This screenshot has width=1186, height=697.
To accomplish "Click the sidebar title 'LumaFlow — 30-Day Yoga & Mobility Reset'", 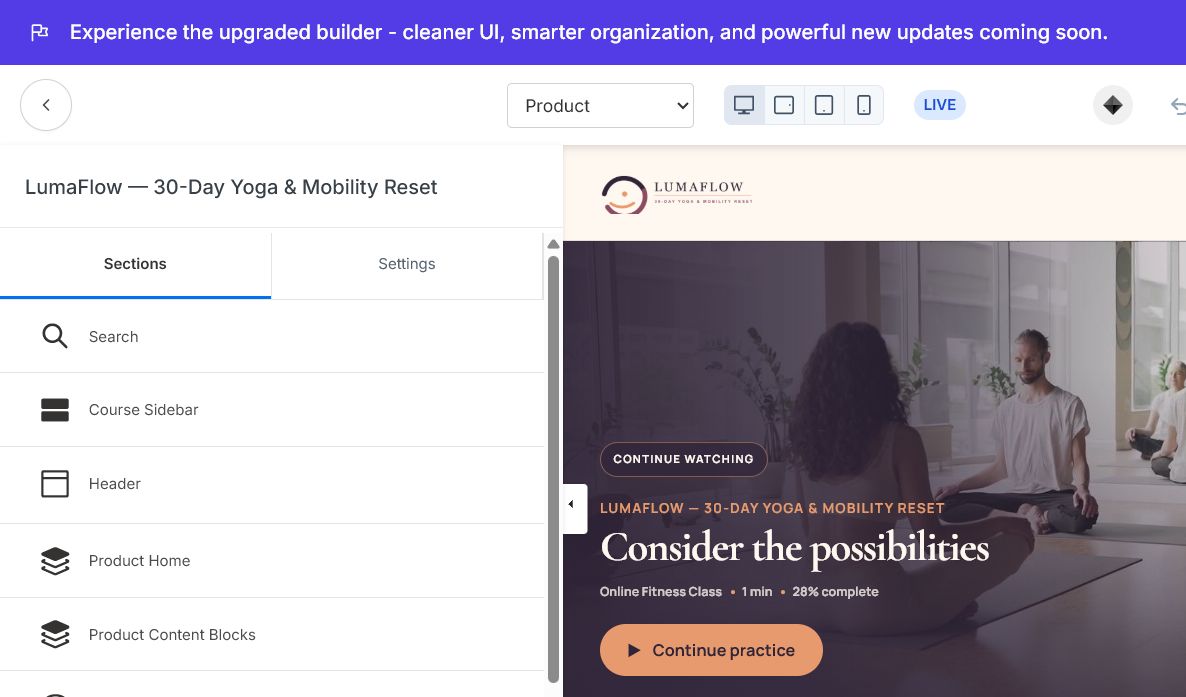I will tap(231, 187).
